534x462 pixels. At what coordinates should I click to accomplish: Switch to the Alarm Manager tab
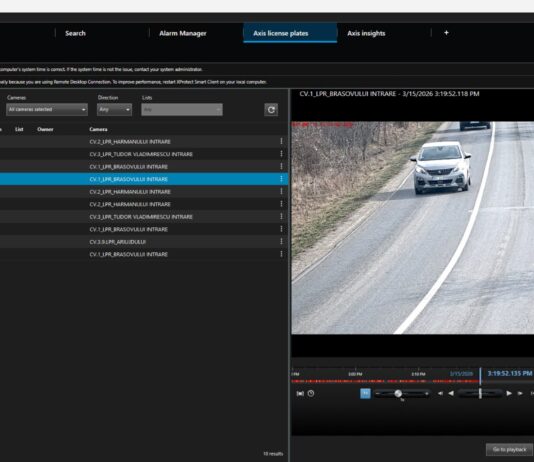point(183,33)
